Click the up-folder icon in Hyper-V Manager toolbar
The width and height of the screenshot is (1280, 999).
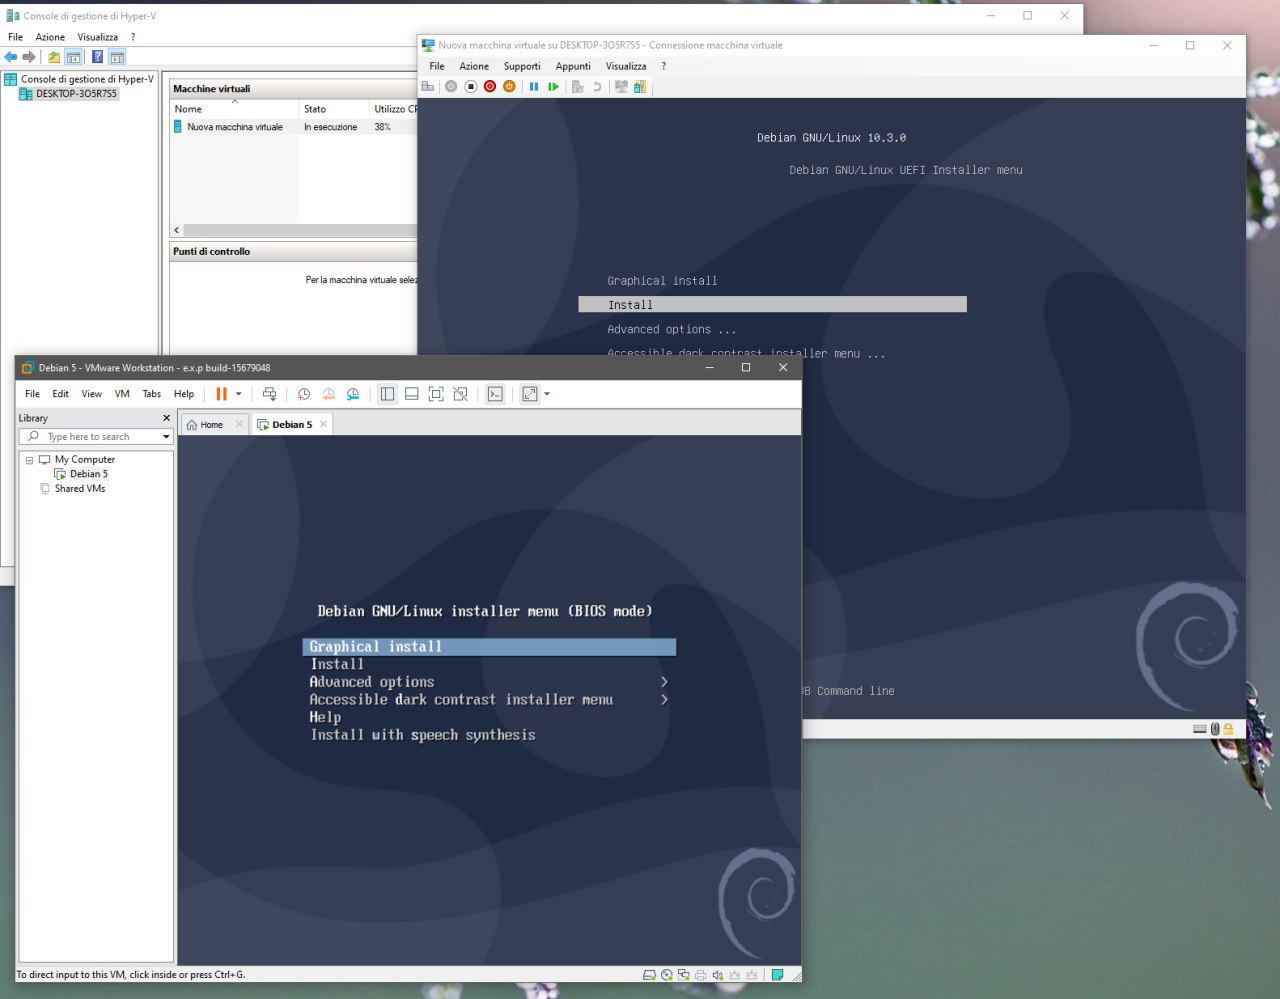point(54,57)
